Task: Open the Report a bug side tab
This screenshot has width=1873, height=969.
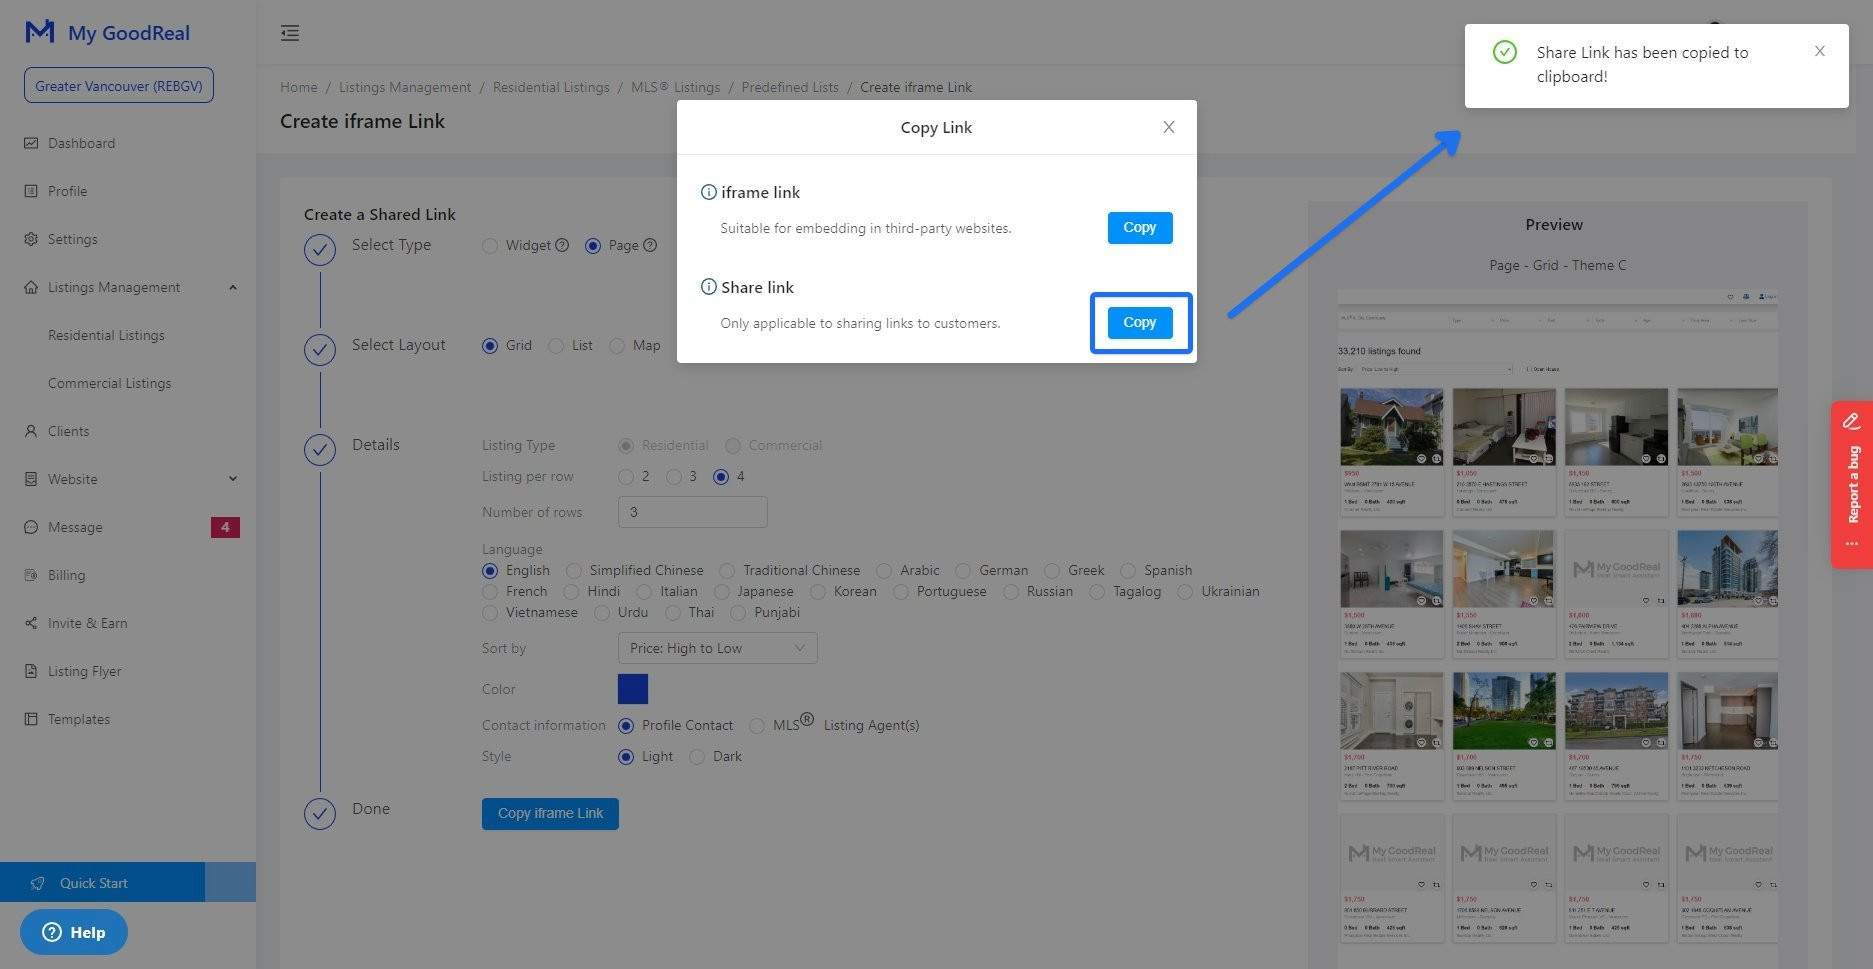Action: [1851, 484]
